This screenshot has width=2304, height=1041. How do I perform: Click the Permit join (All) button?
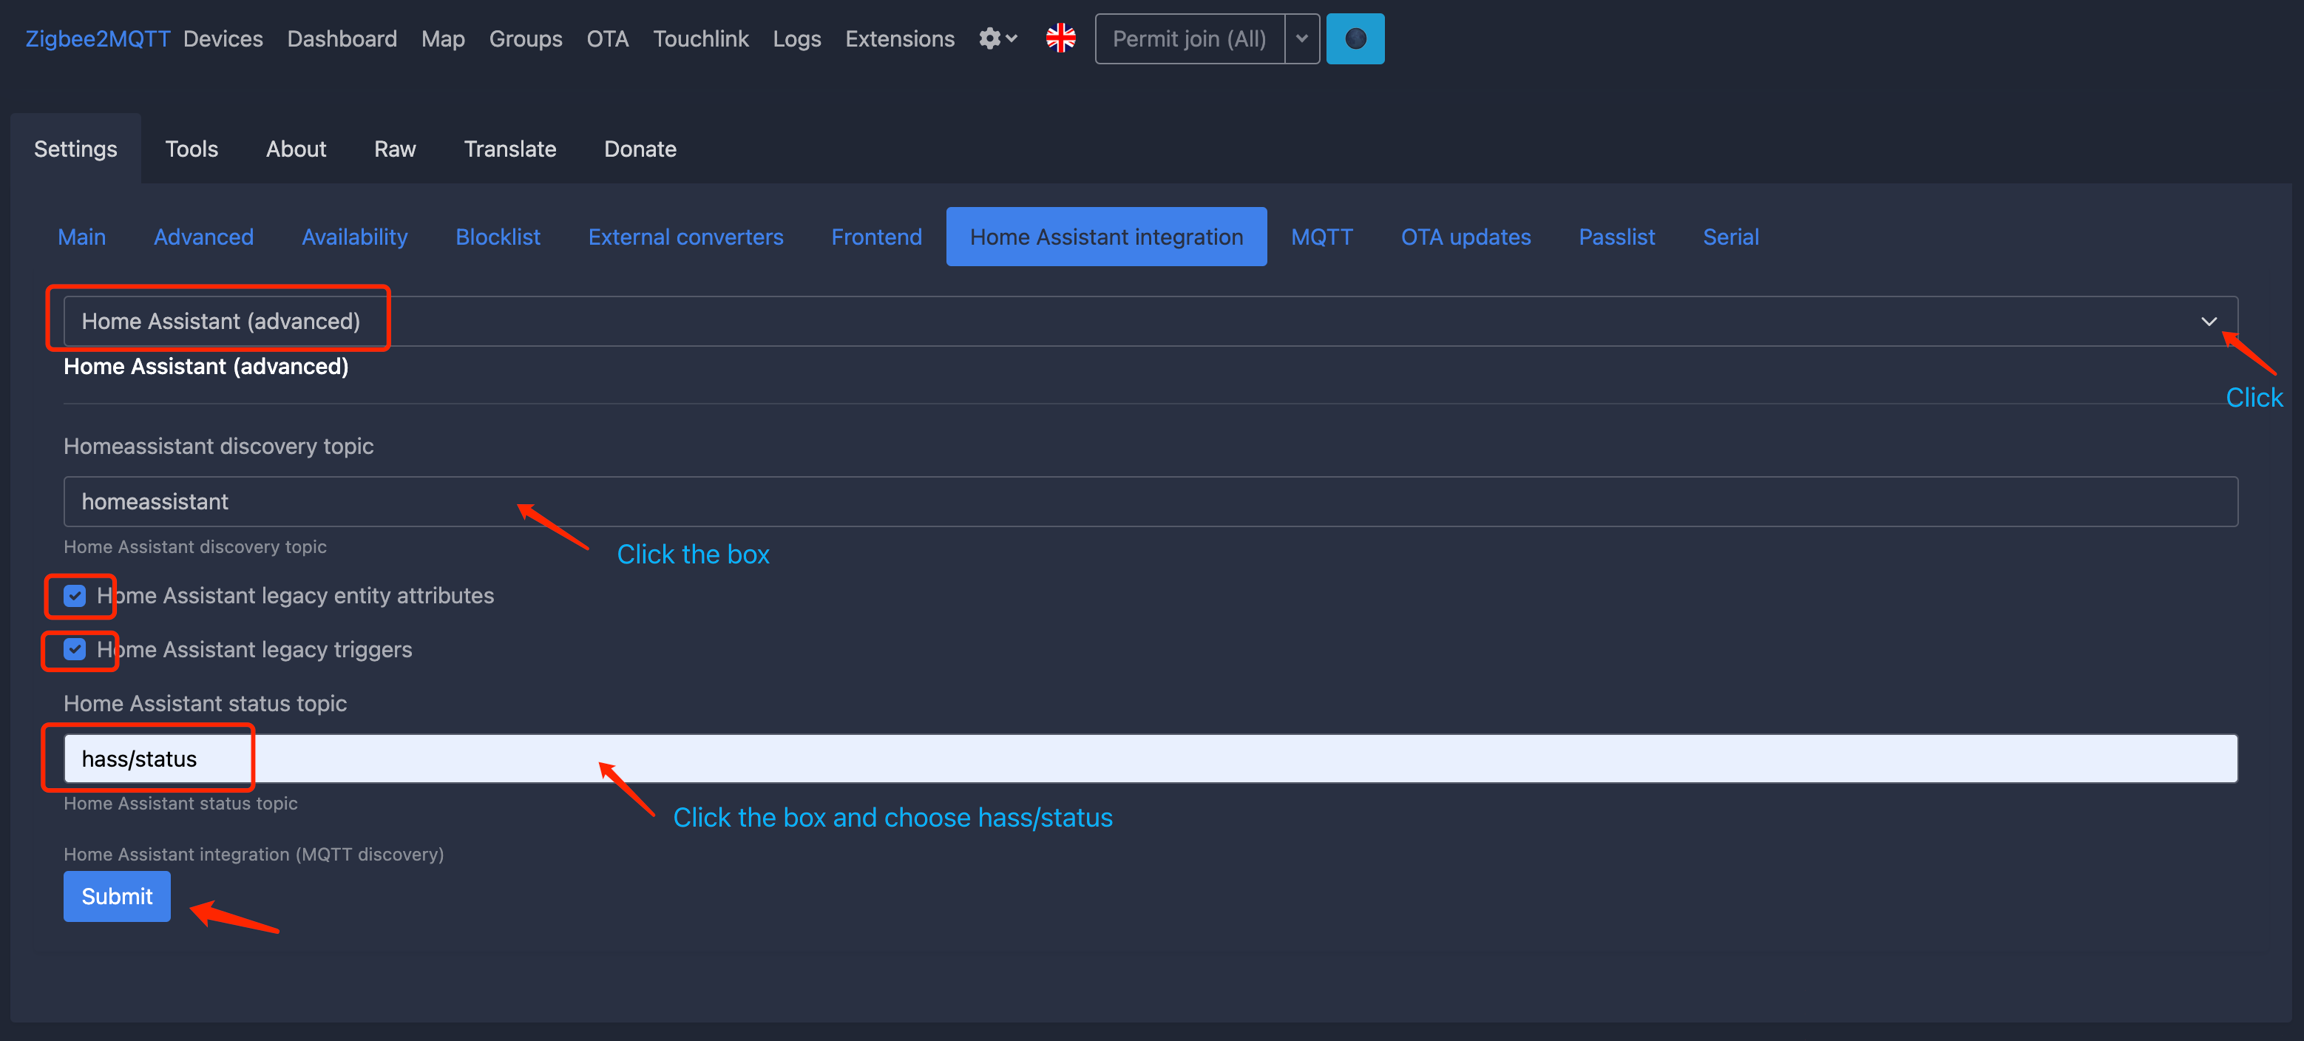[x=1189, y=39]
